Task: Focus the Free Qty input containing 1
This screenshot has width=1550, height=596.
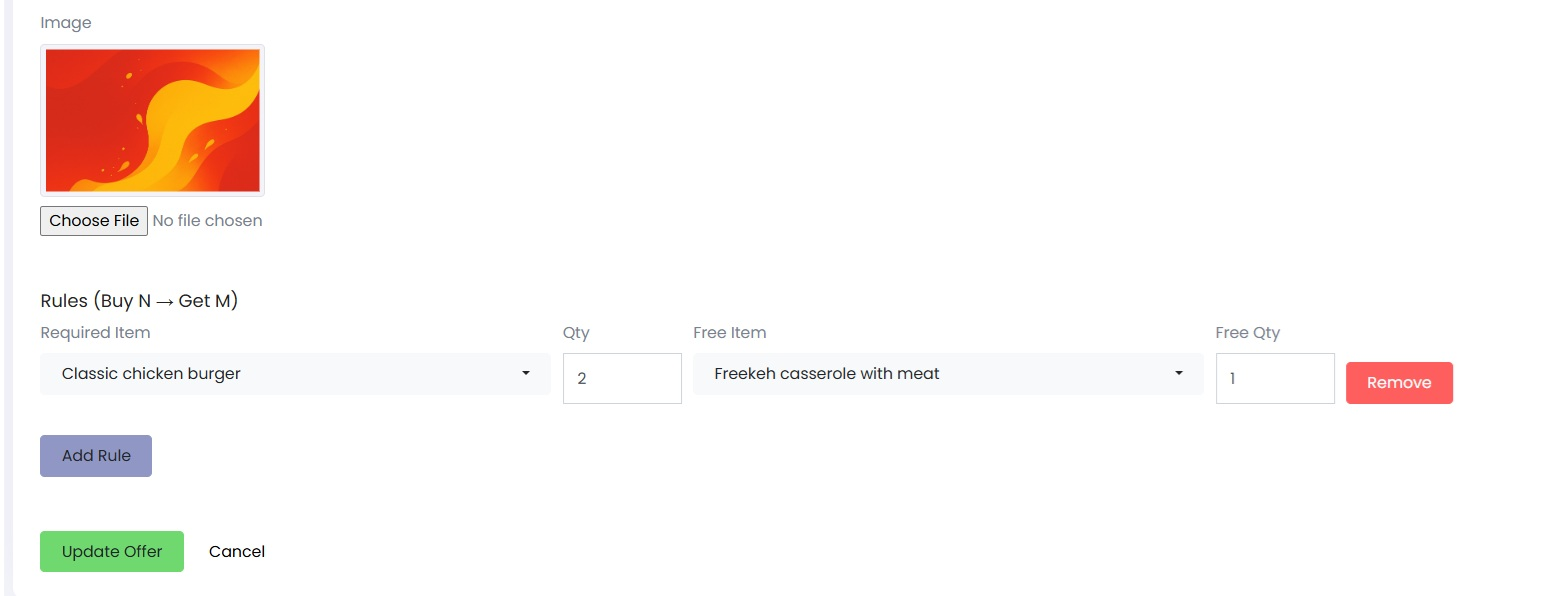Action: [x=1275, y=379]
